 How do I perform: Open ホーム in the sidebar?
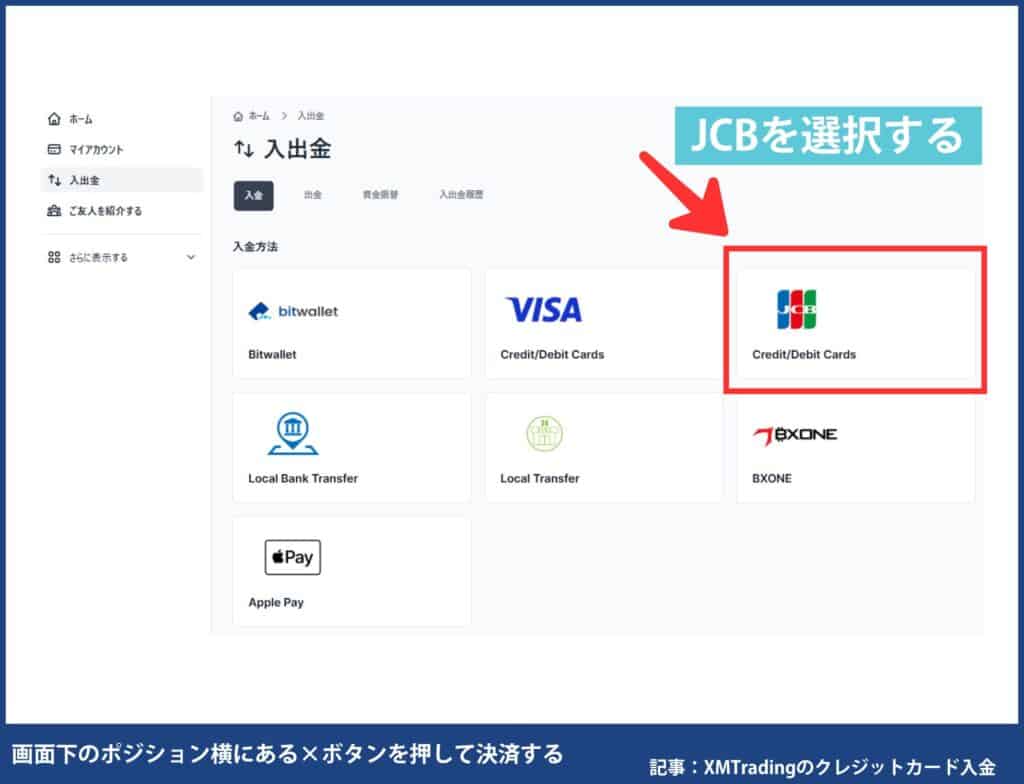[81, 120]
